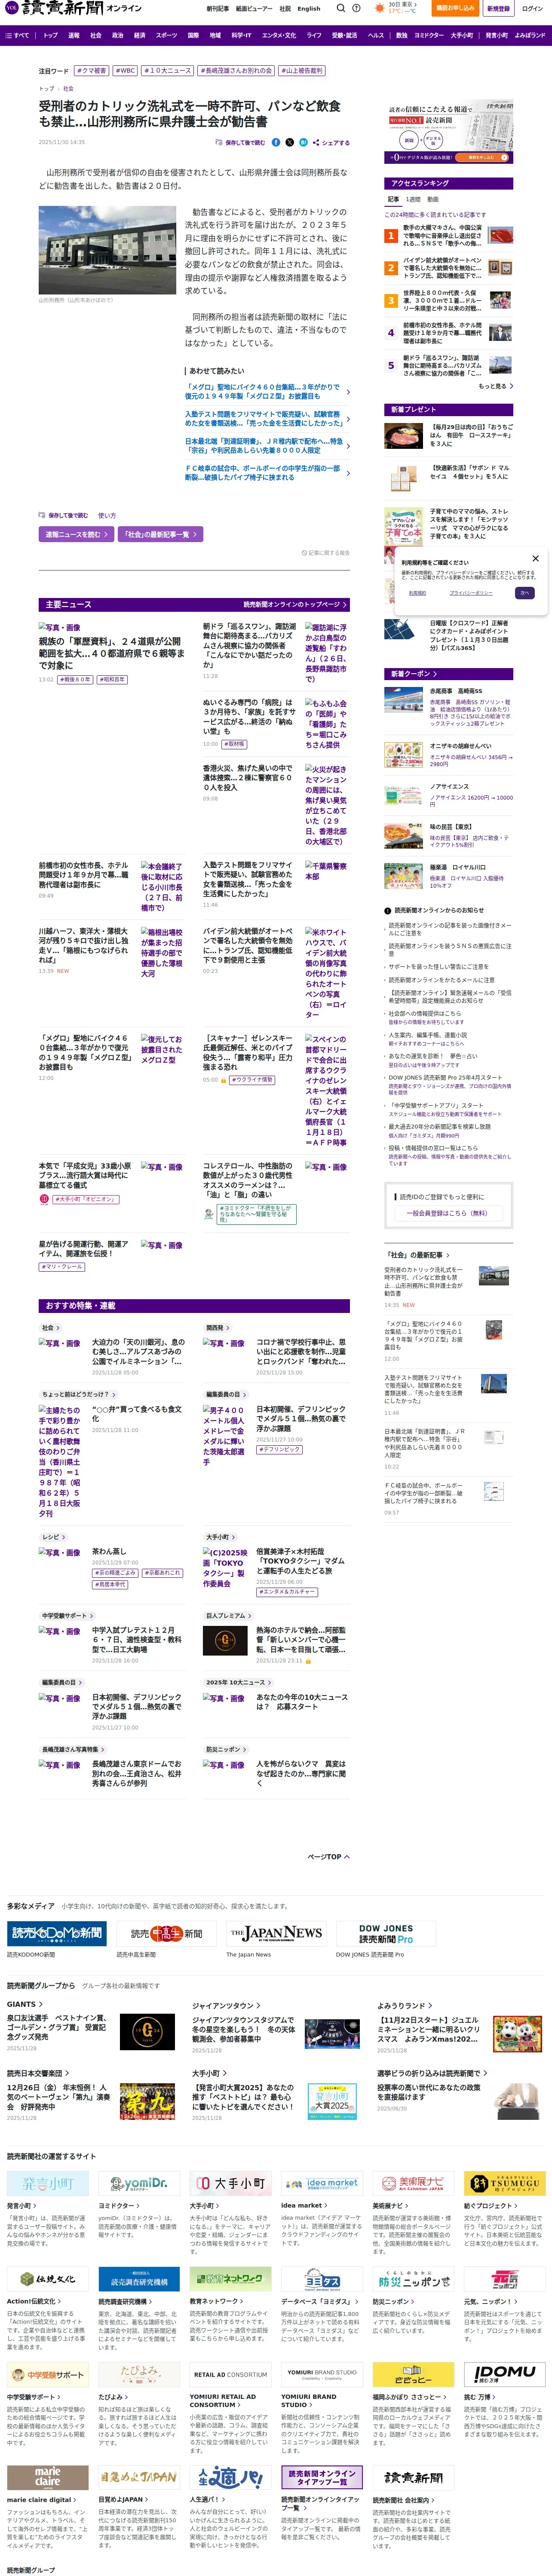Open the 大手小町 site logo

click(x=230, y=2183)
